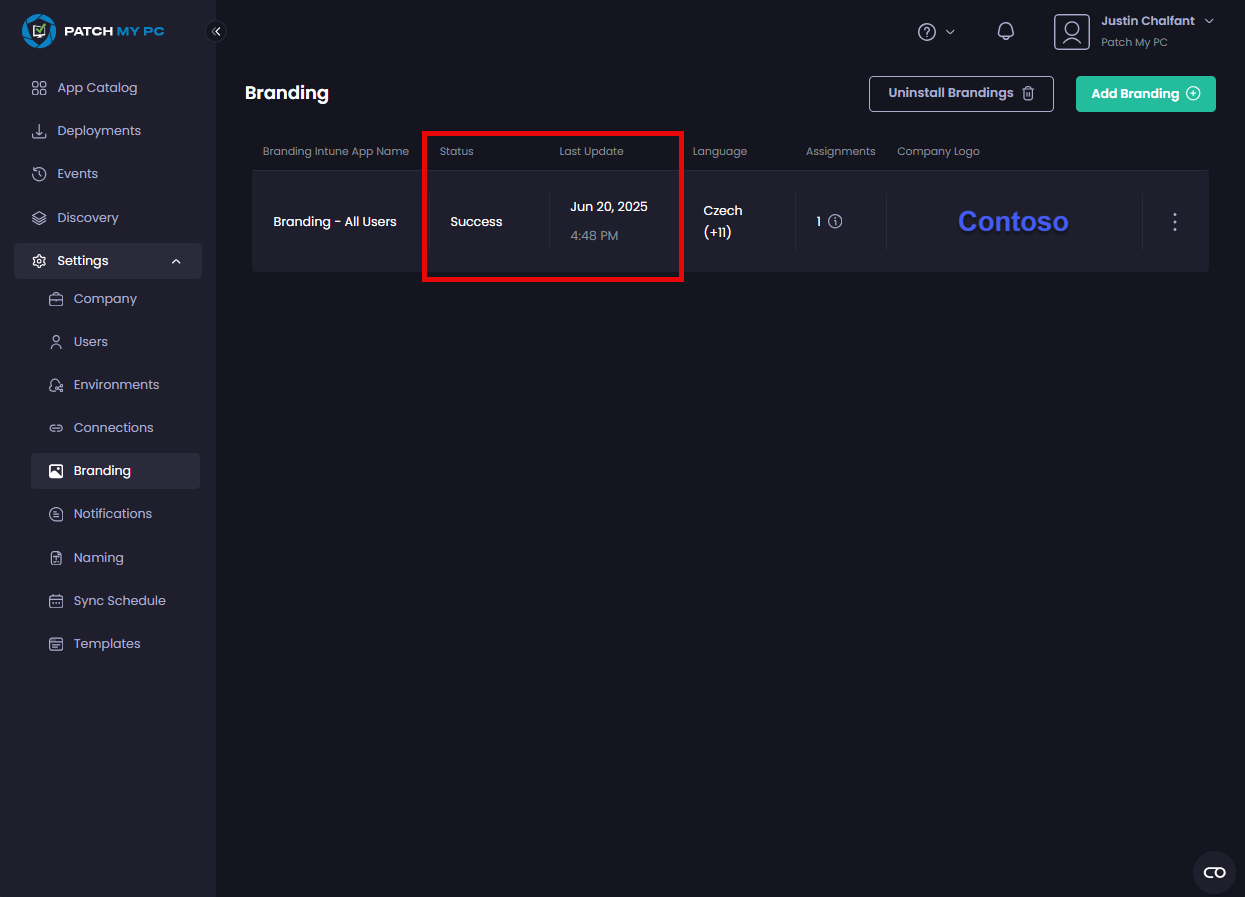Click the Patch My PC logo
This screenshot has width=1245, height=897.
coord(93,31)
